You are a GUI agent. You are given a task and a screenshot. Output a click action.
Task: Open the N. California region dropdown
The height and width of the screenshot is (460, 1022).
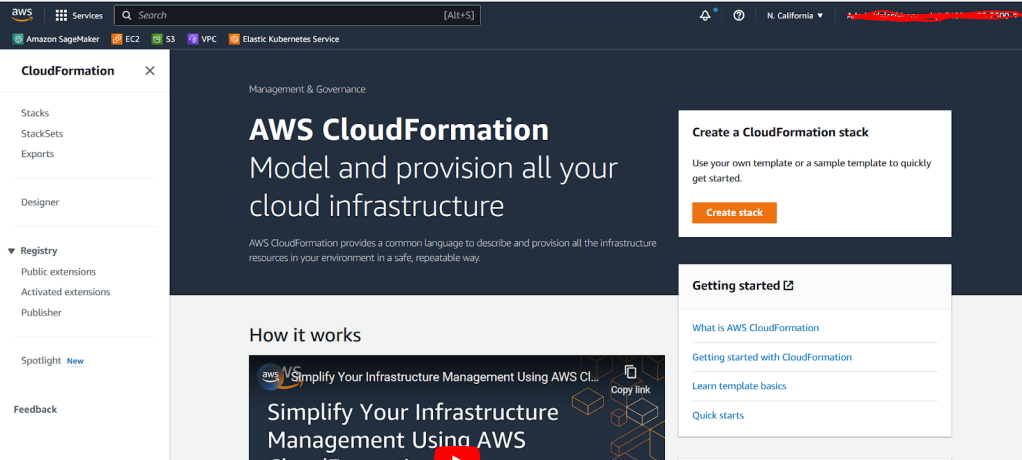point(795,16)
